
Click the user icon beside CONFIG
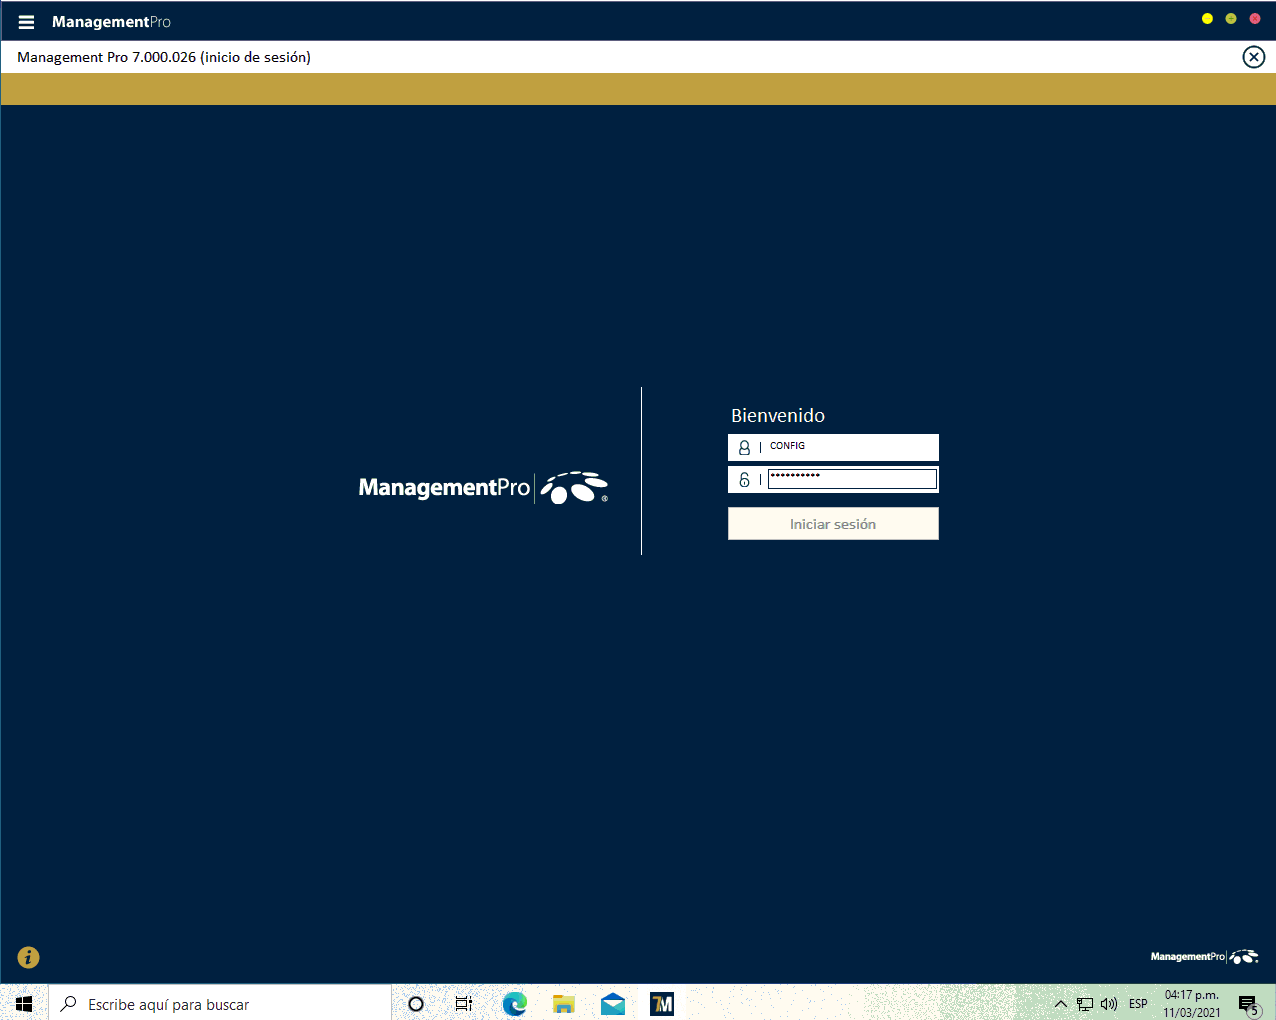point(744,448)
